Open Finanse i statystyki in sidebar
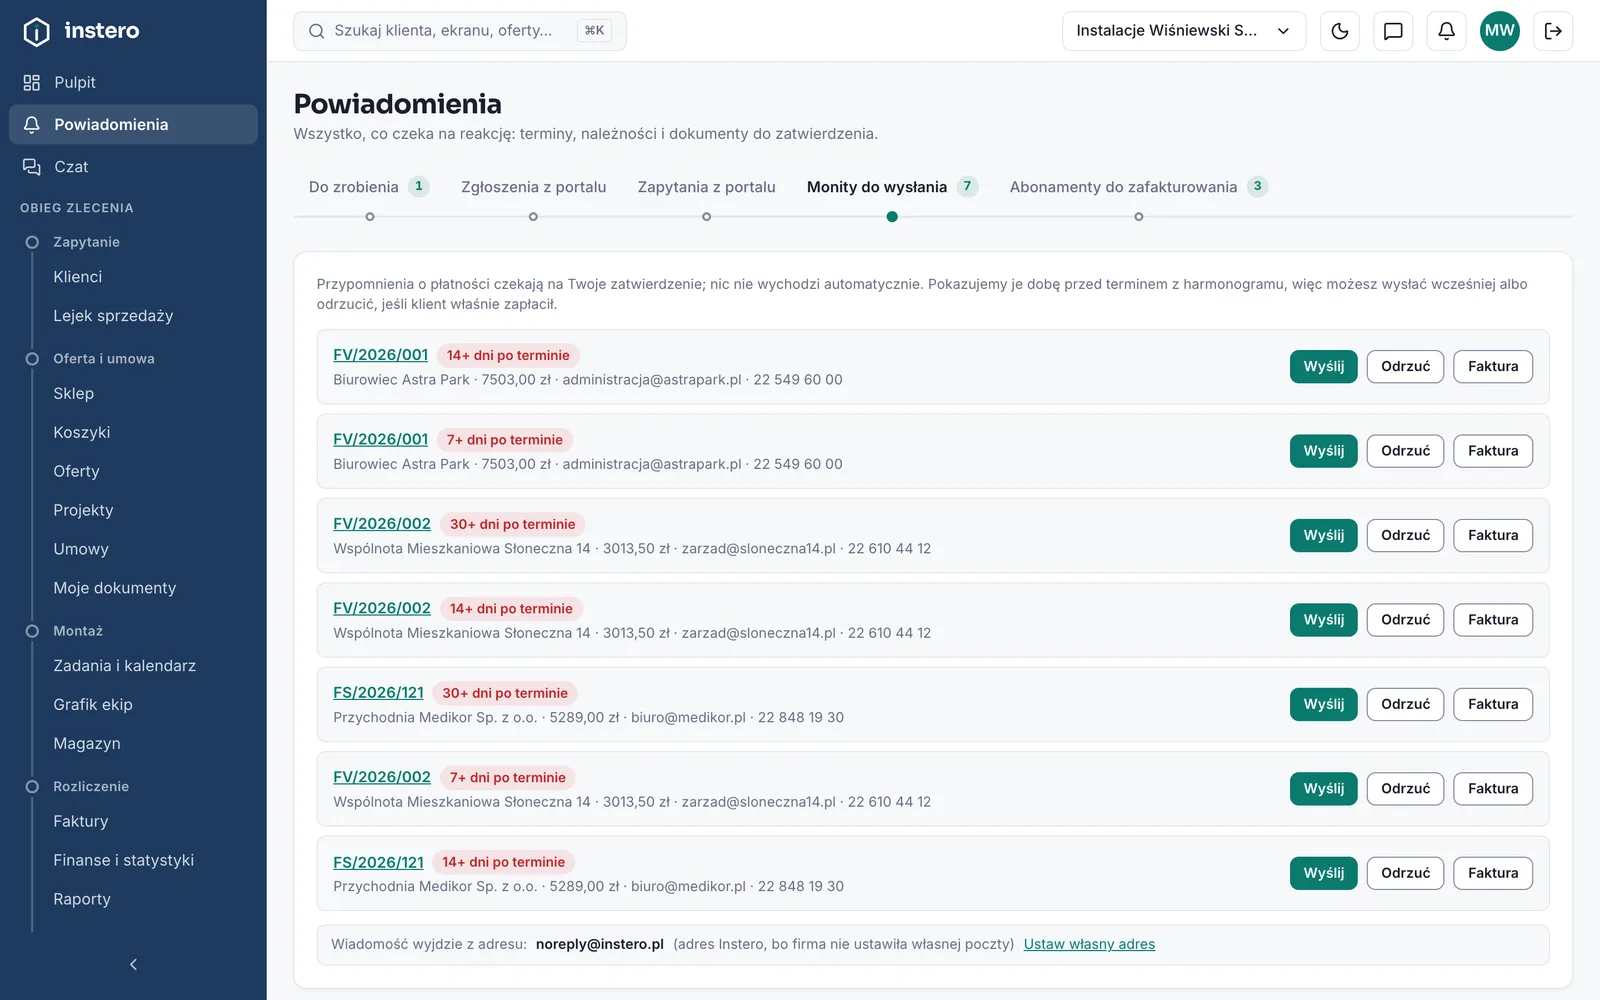The height and width of the screenshot is (1000, 1600). pos(123,861)
